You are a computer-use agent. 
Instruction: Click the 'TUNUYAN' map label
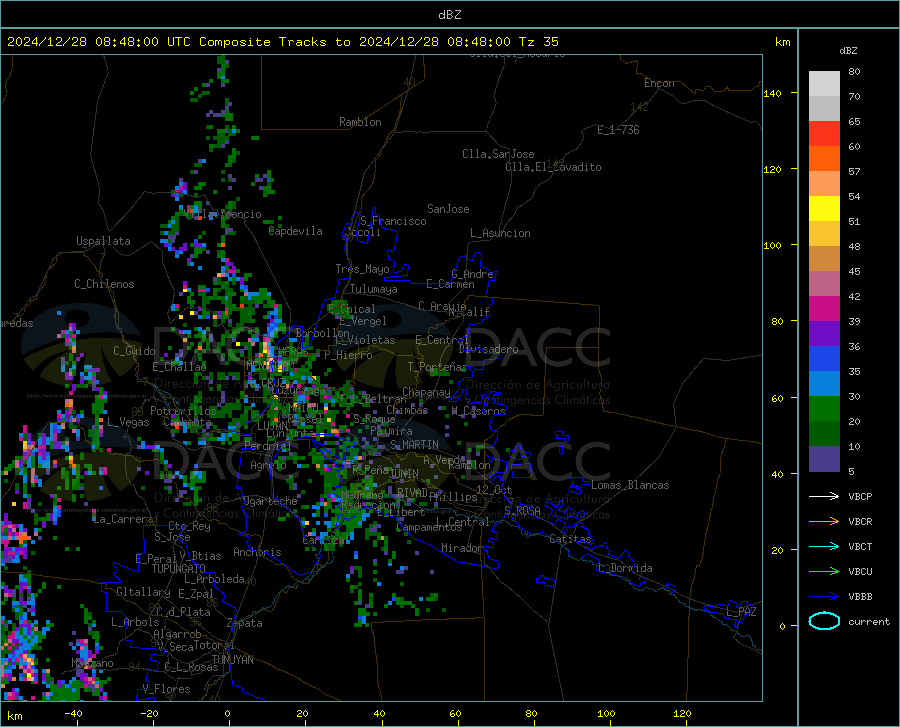pyautogui.click(x=232, y=660)
